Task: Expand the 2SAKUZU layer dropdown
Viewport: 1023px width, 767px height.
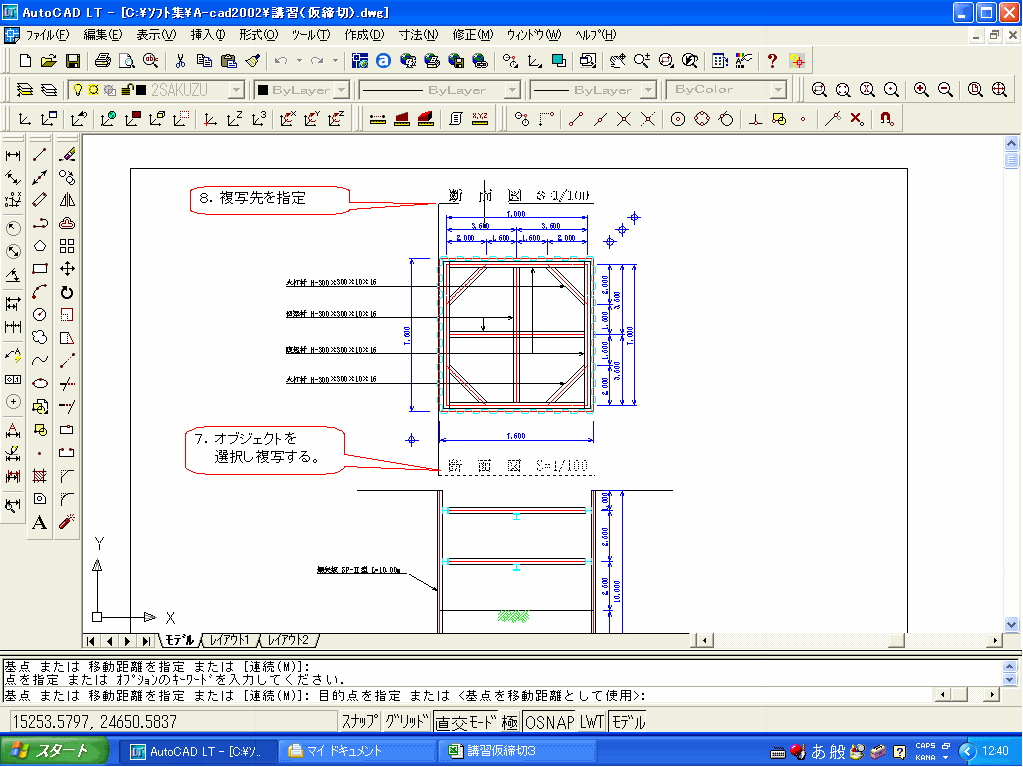Action: pos(237,90)
